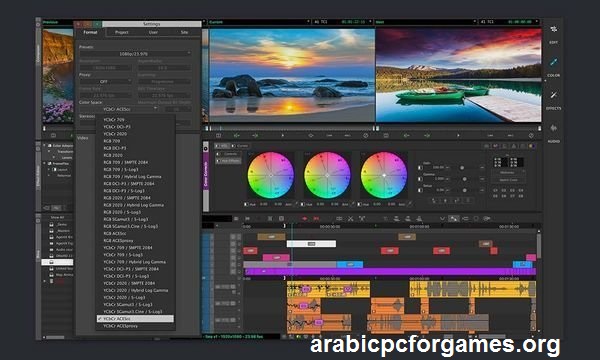Click the C1 color bucket
600x360 pixels.
tap(496, 190)
